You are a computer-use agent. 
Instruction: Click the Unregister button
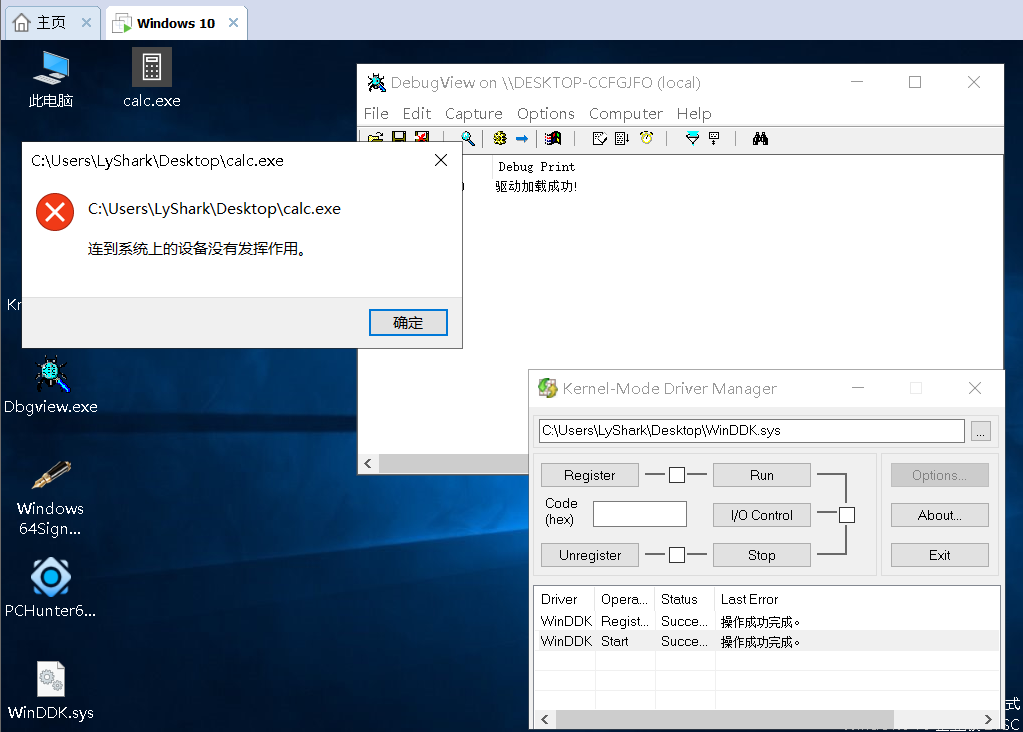click(590, 555)
